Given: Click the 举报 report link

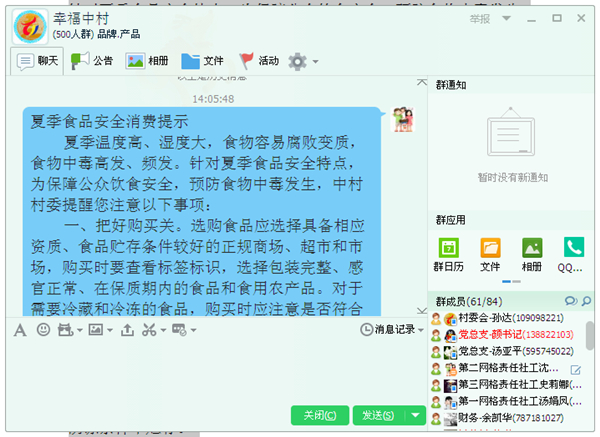Looking at the screenshot, I should pyautogui.click(x=480, y=19).
